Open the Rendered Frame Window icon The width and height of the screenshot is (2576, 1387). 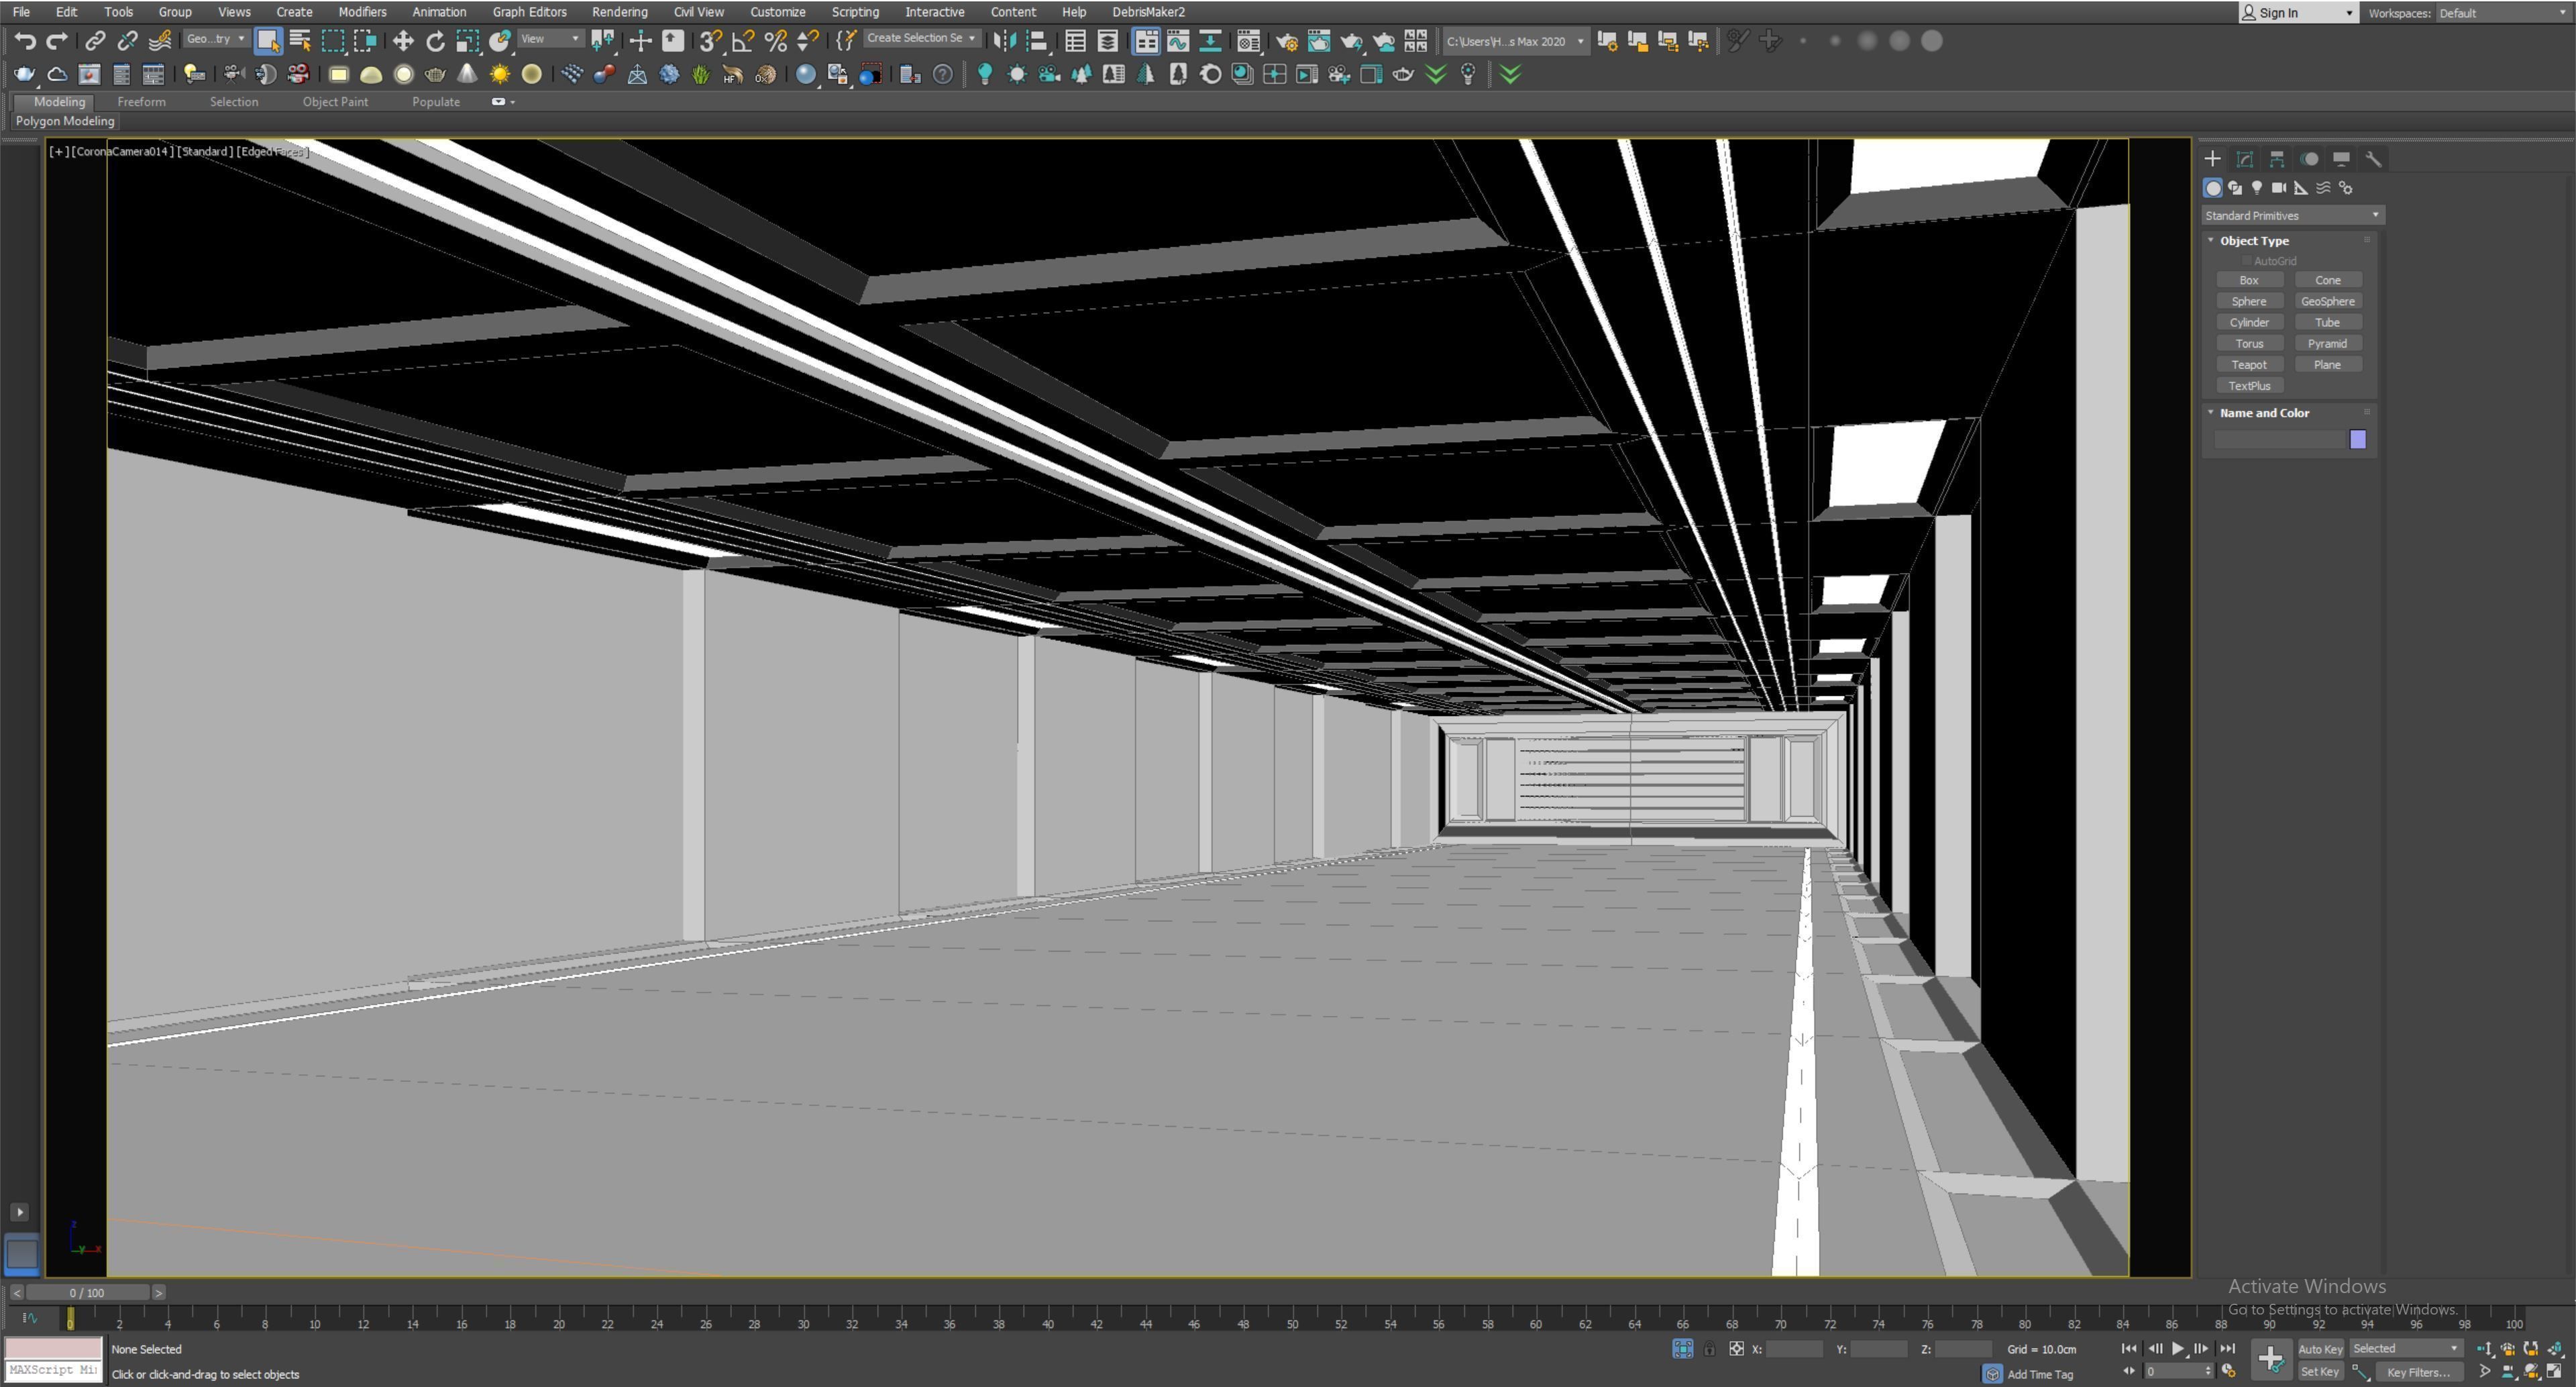coord(1319,41)
